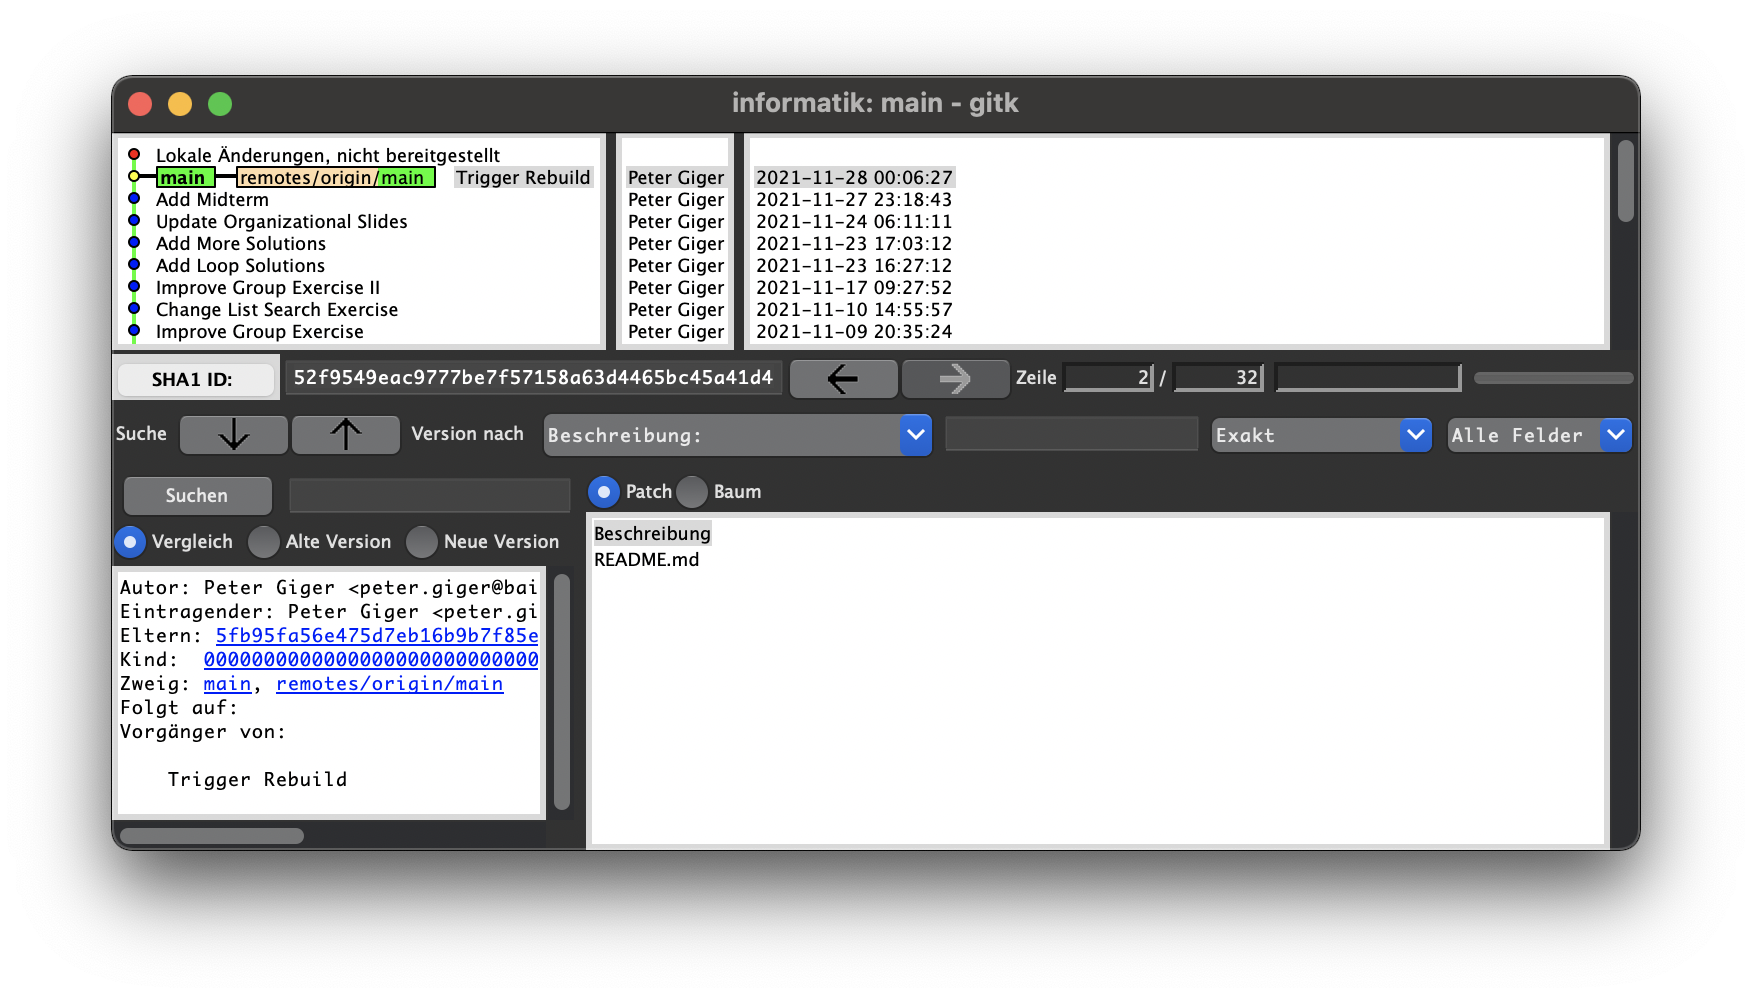The width and height of the screenshot is (1752, 998).
Task: Click the Suchen button
Action: point(197,496)
